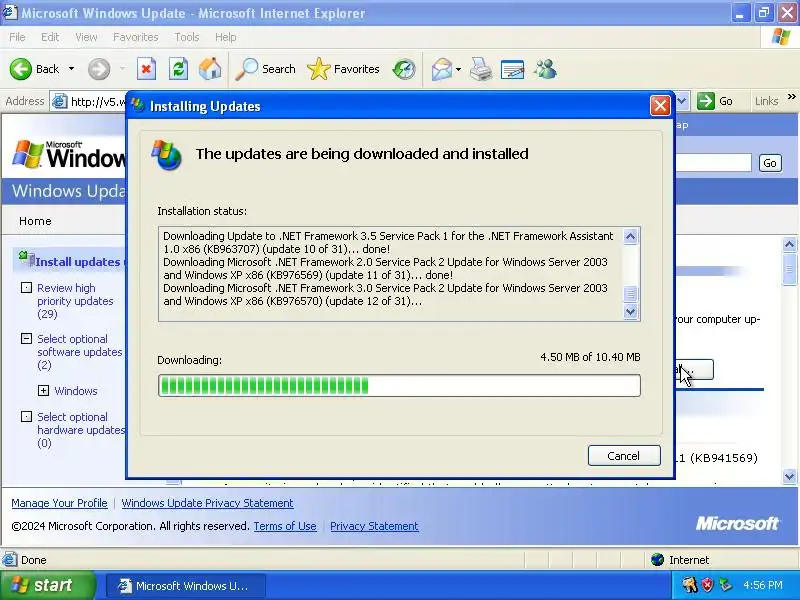The image size is (800, 600).
Task: Click the review high priority tree box
Action: click(26, 288)
